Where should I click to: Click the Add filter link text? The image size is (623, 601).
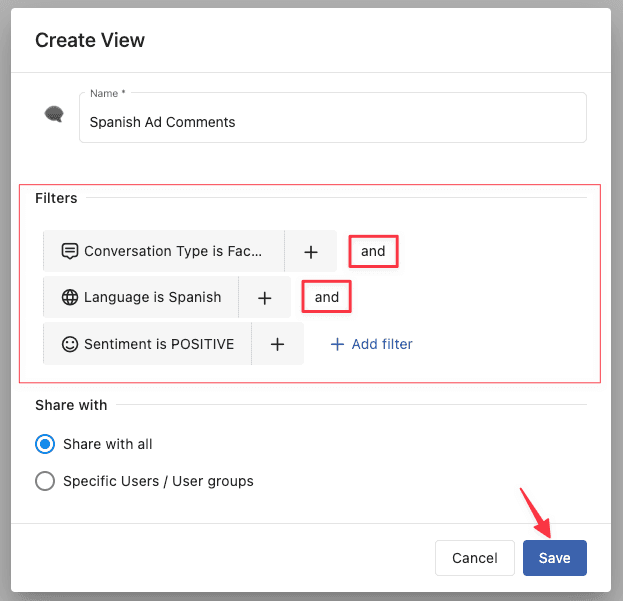coord(382,344)
